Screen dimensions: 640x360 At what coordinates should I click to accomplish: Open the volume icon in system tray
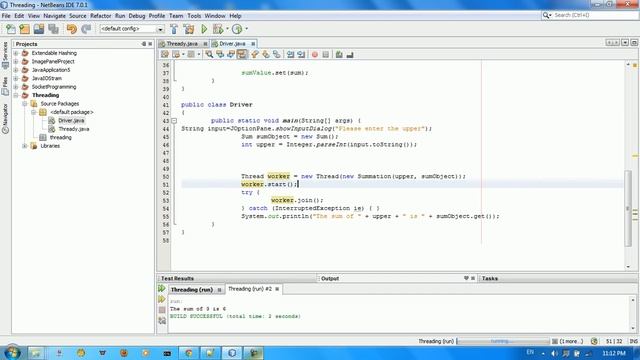[x=554, y=353]
